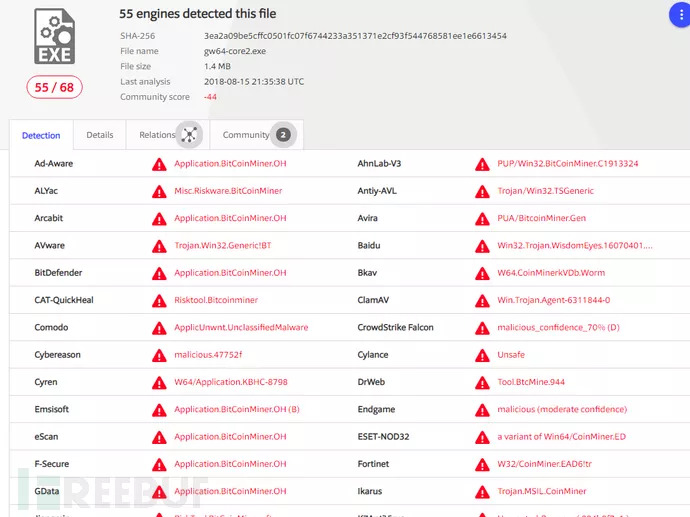Click the EXE file type icon
This screenshot has width=690, height=517.
pyautogui.click(x=55, y=36)
